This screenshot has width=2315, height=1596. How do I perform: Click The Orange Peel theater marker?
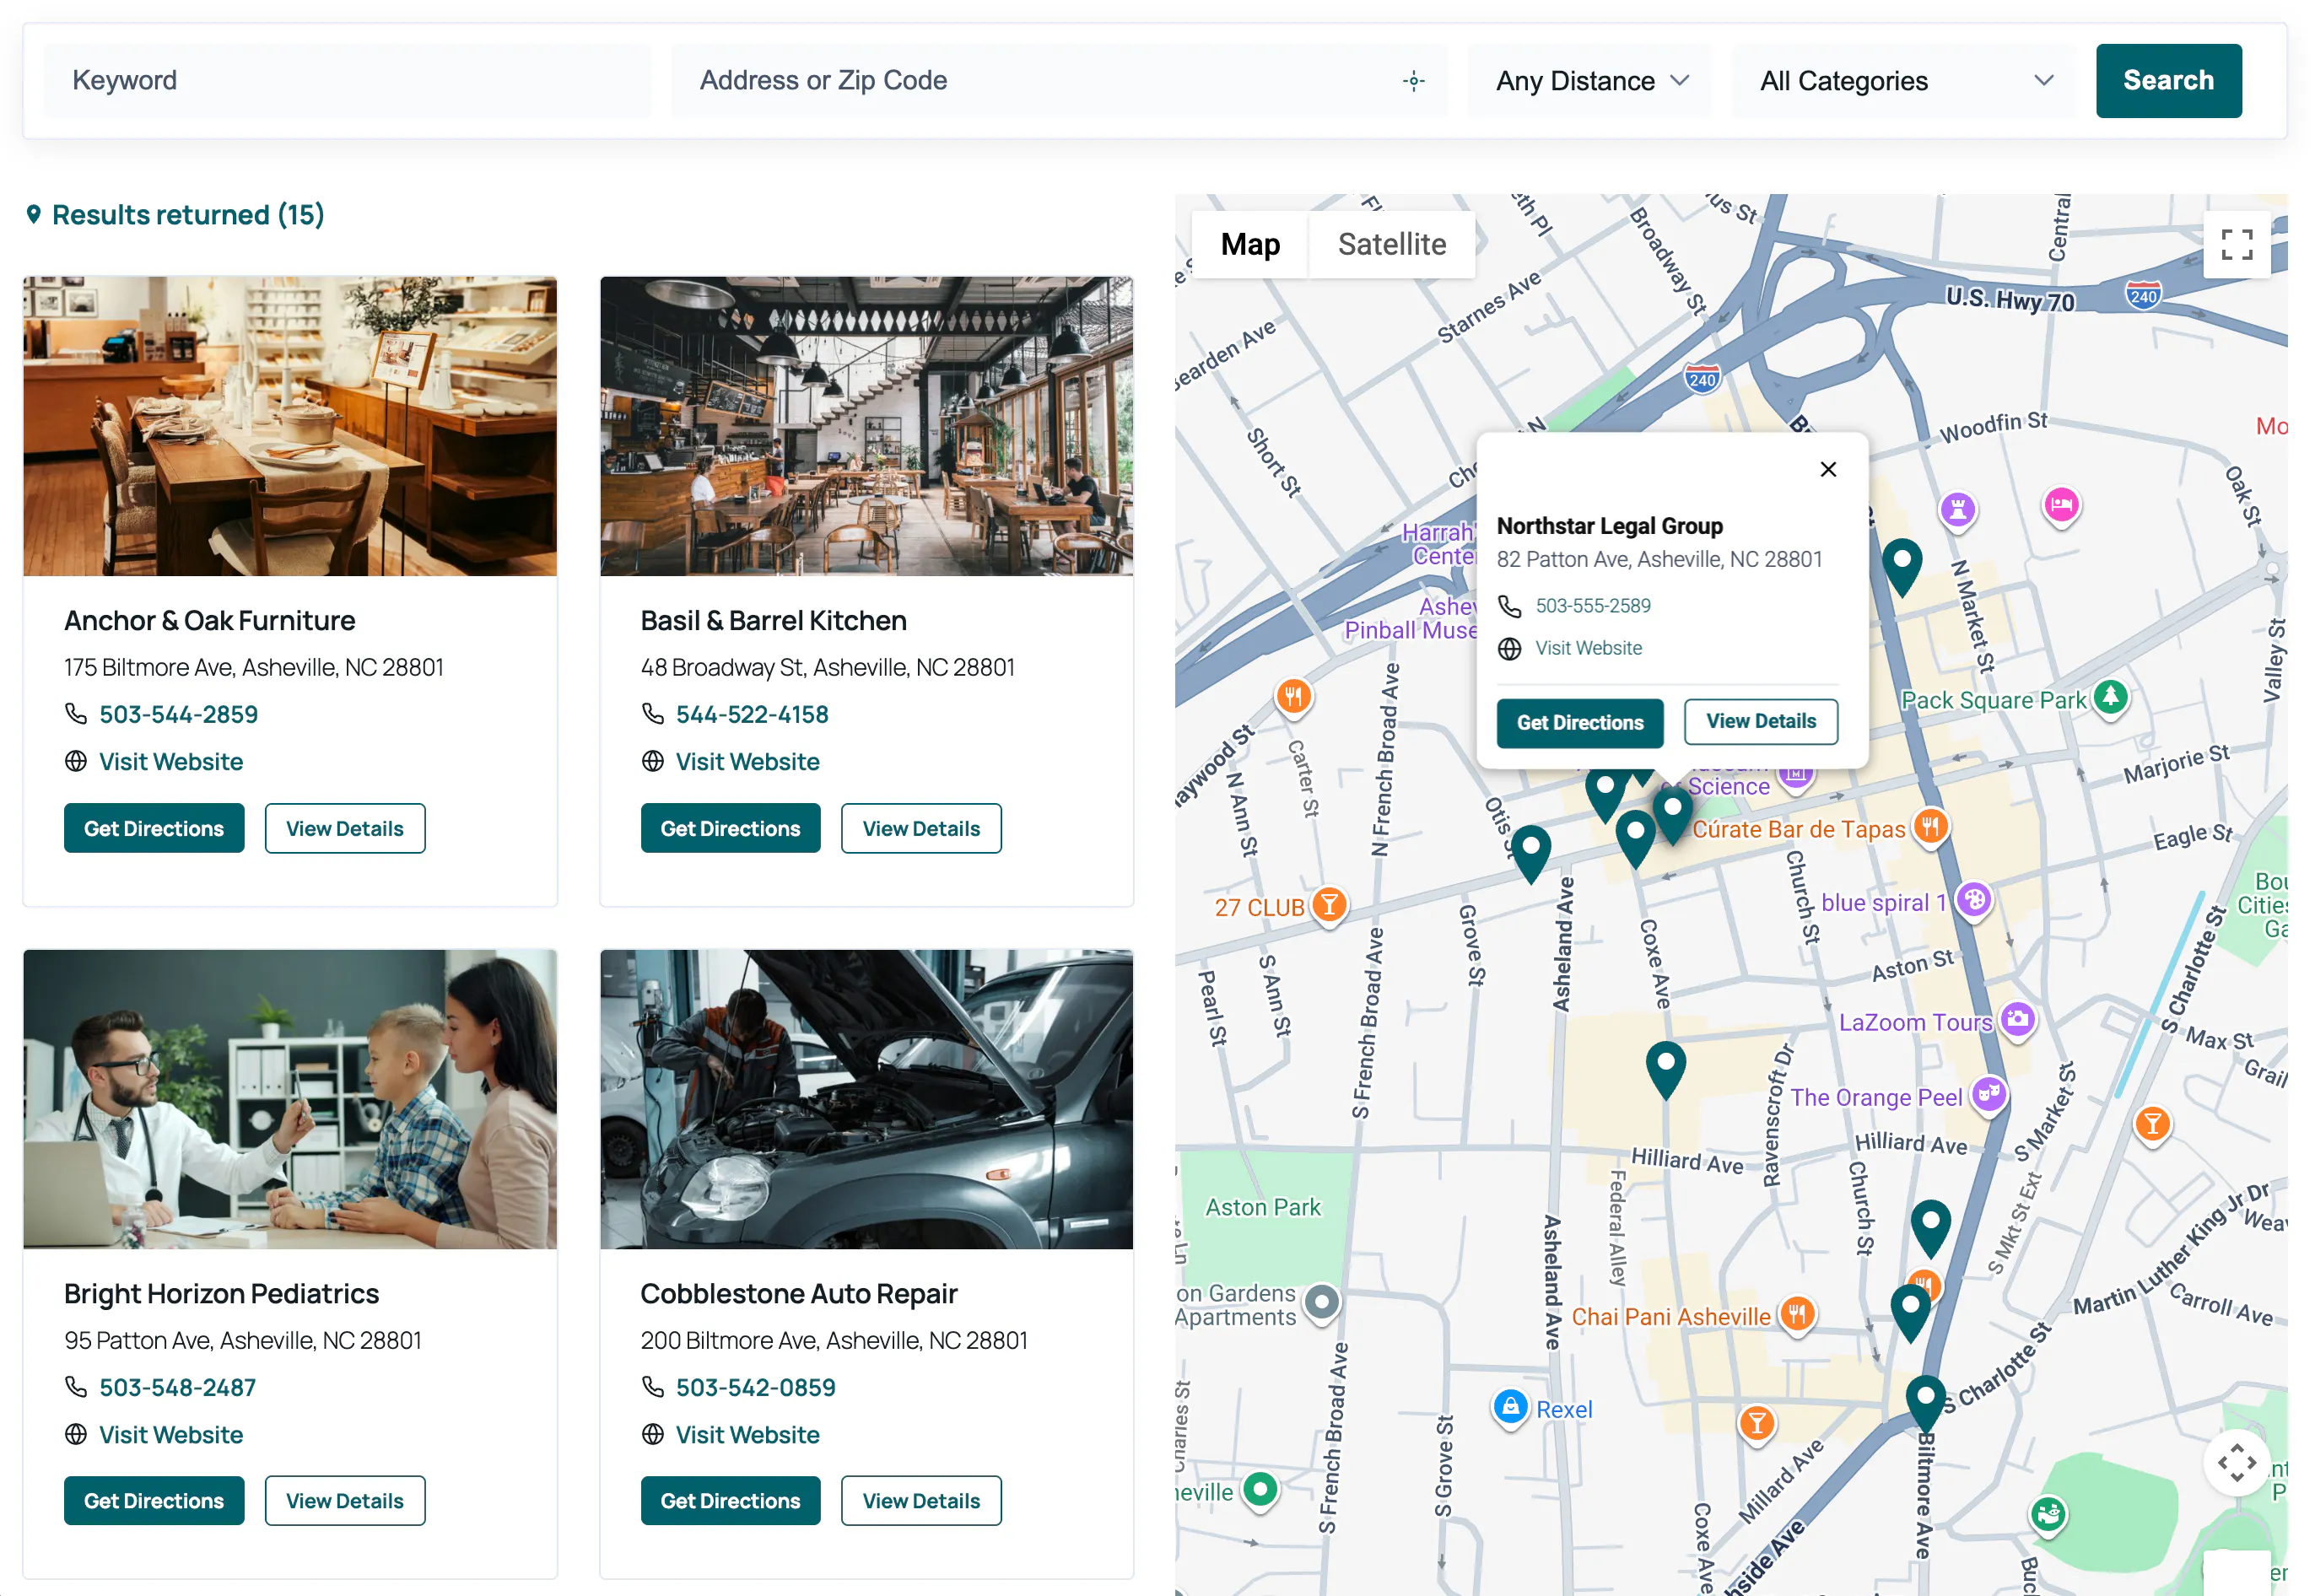(1989, 1096)
